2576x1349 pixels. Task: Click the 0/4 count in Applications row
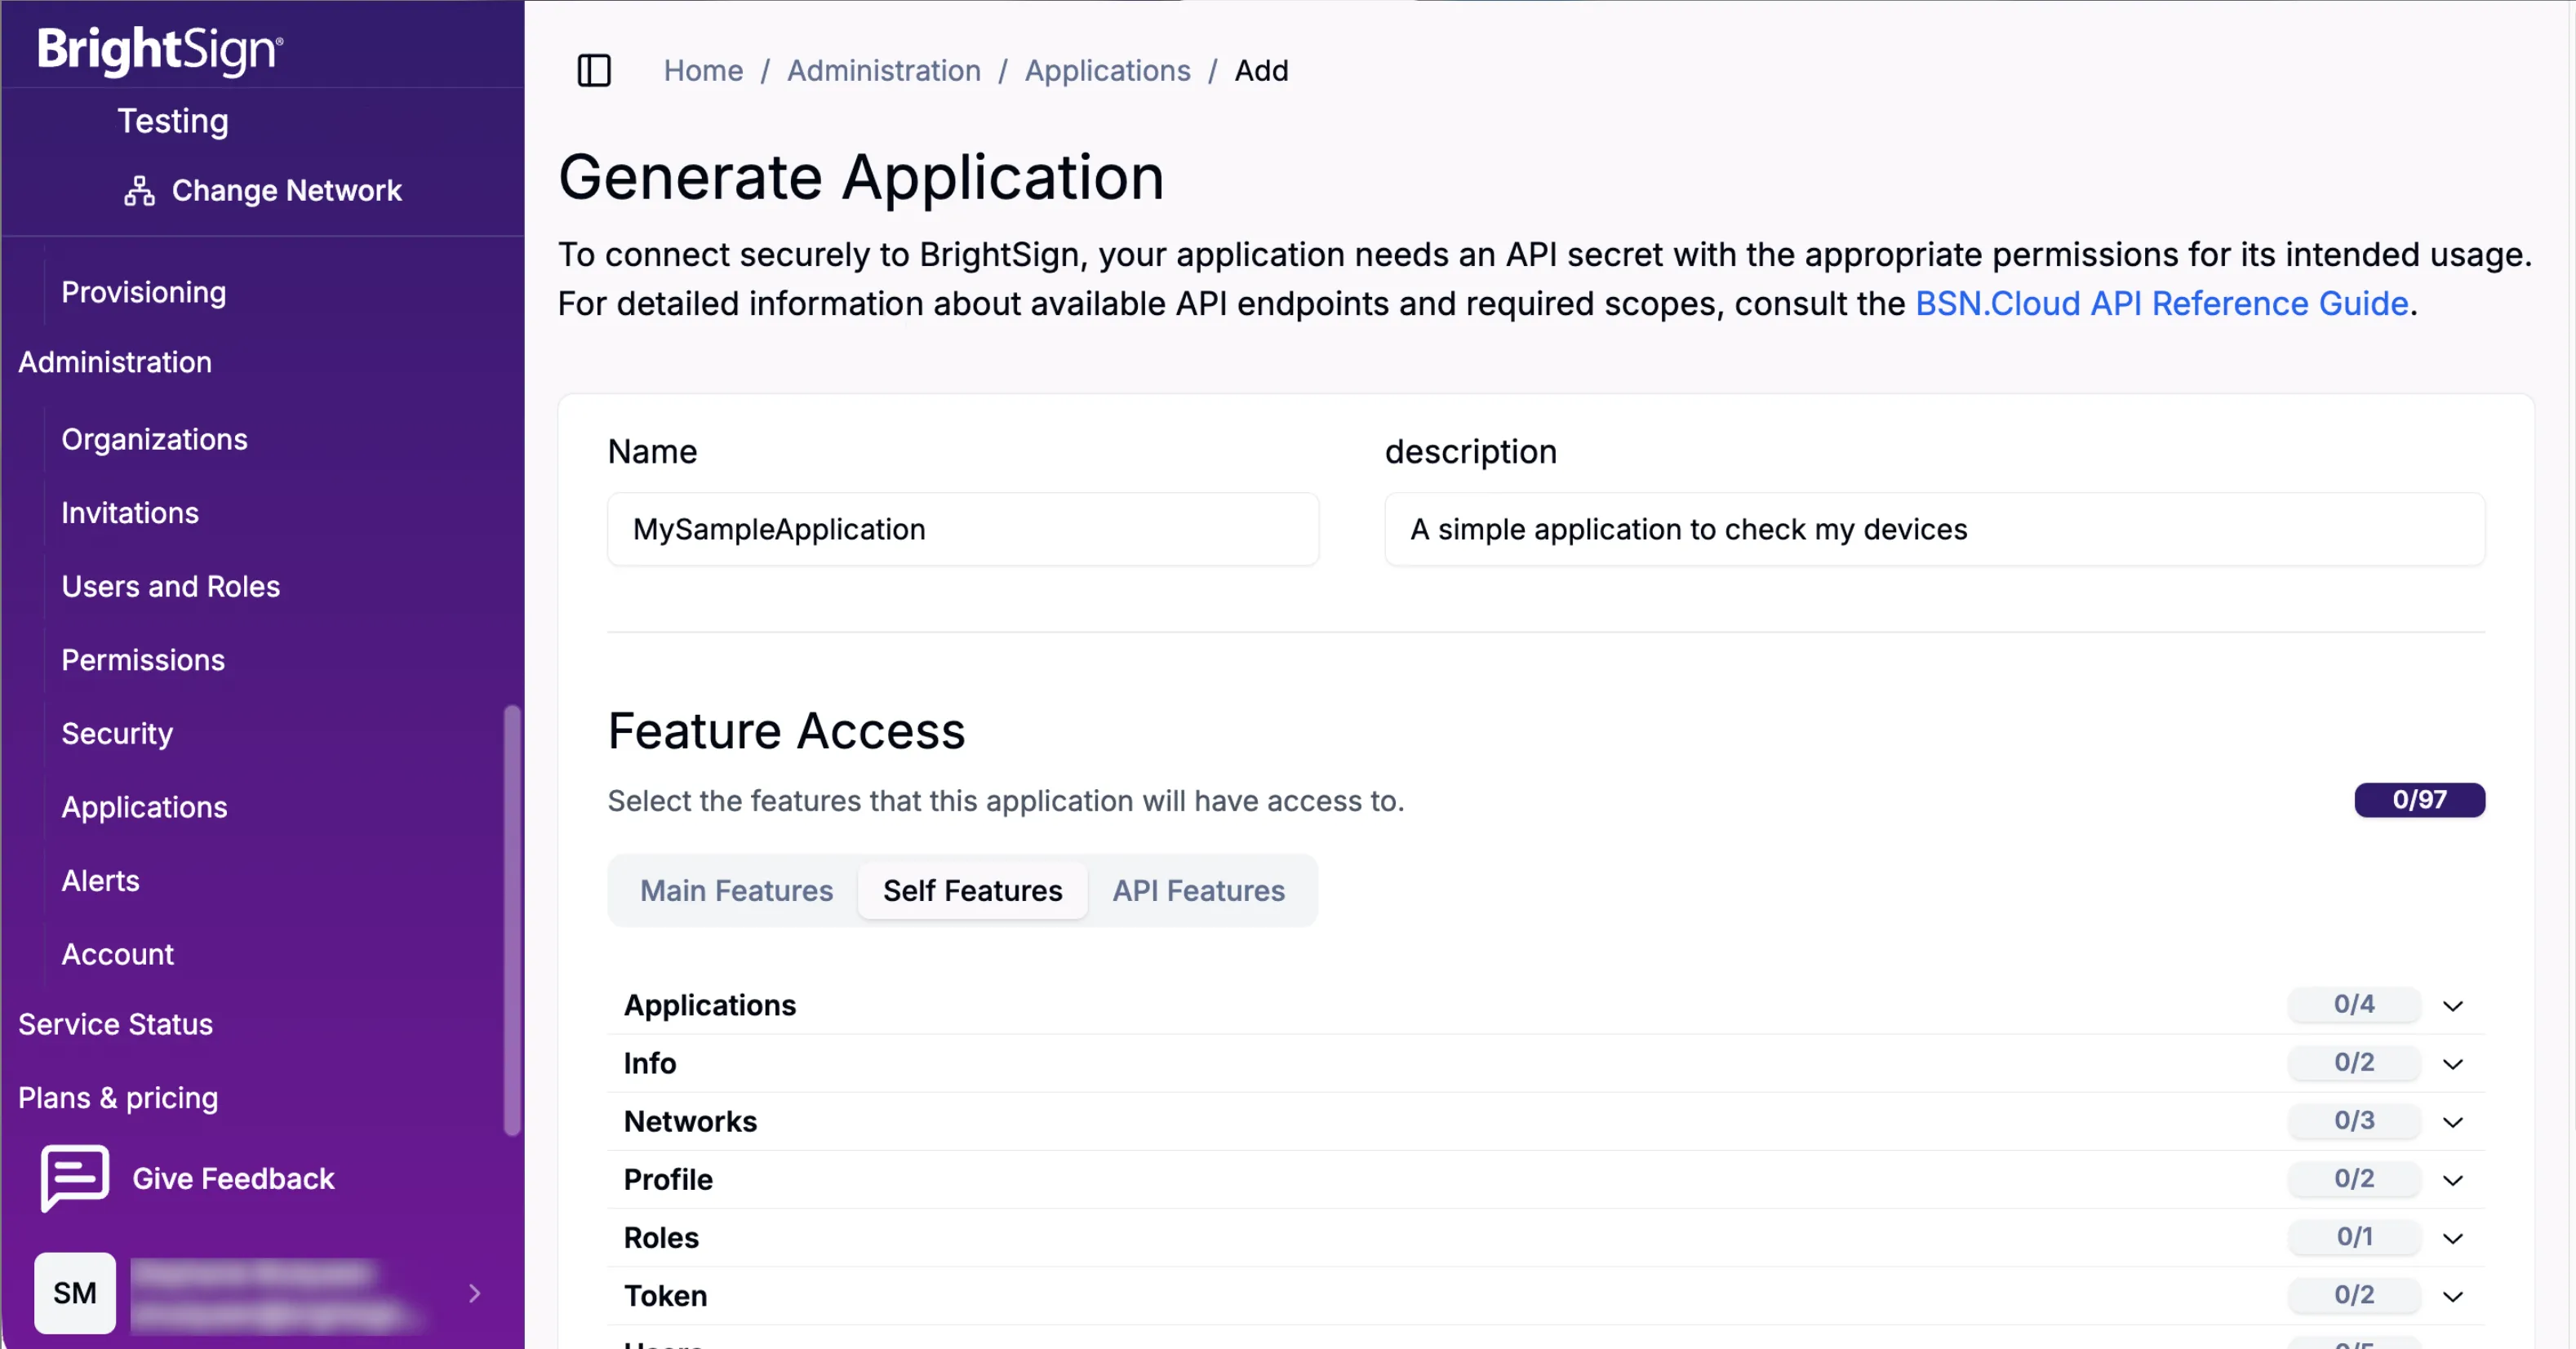click(2354, 1004)
